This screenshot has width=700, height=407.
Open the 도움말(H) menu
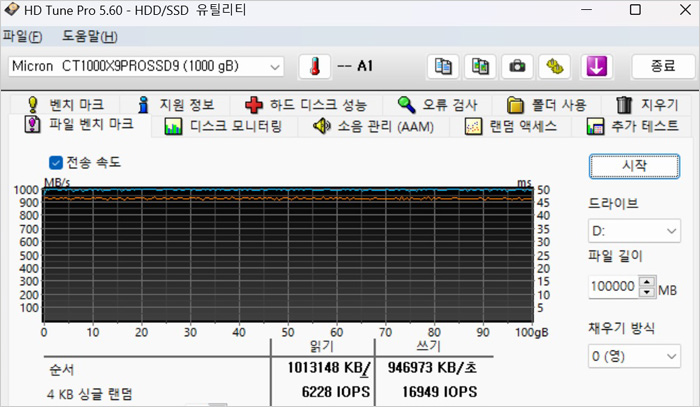(x=90, y=36)
